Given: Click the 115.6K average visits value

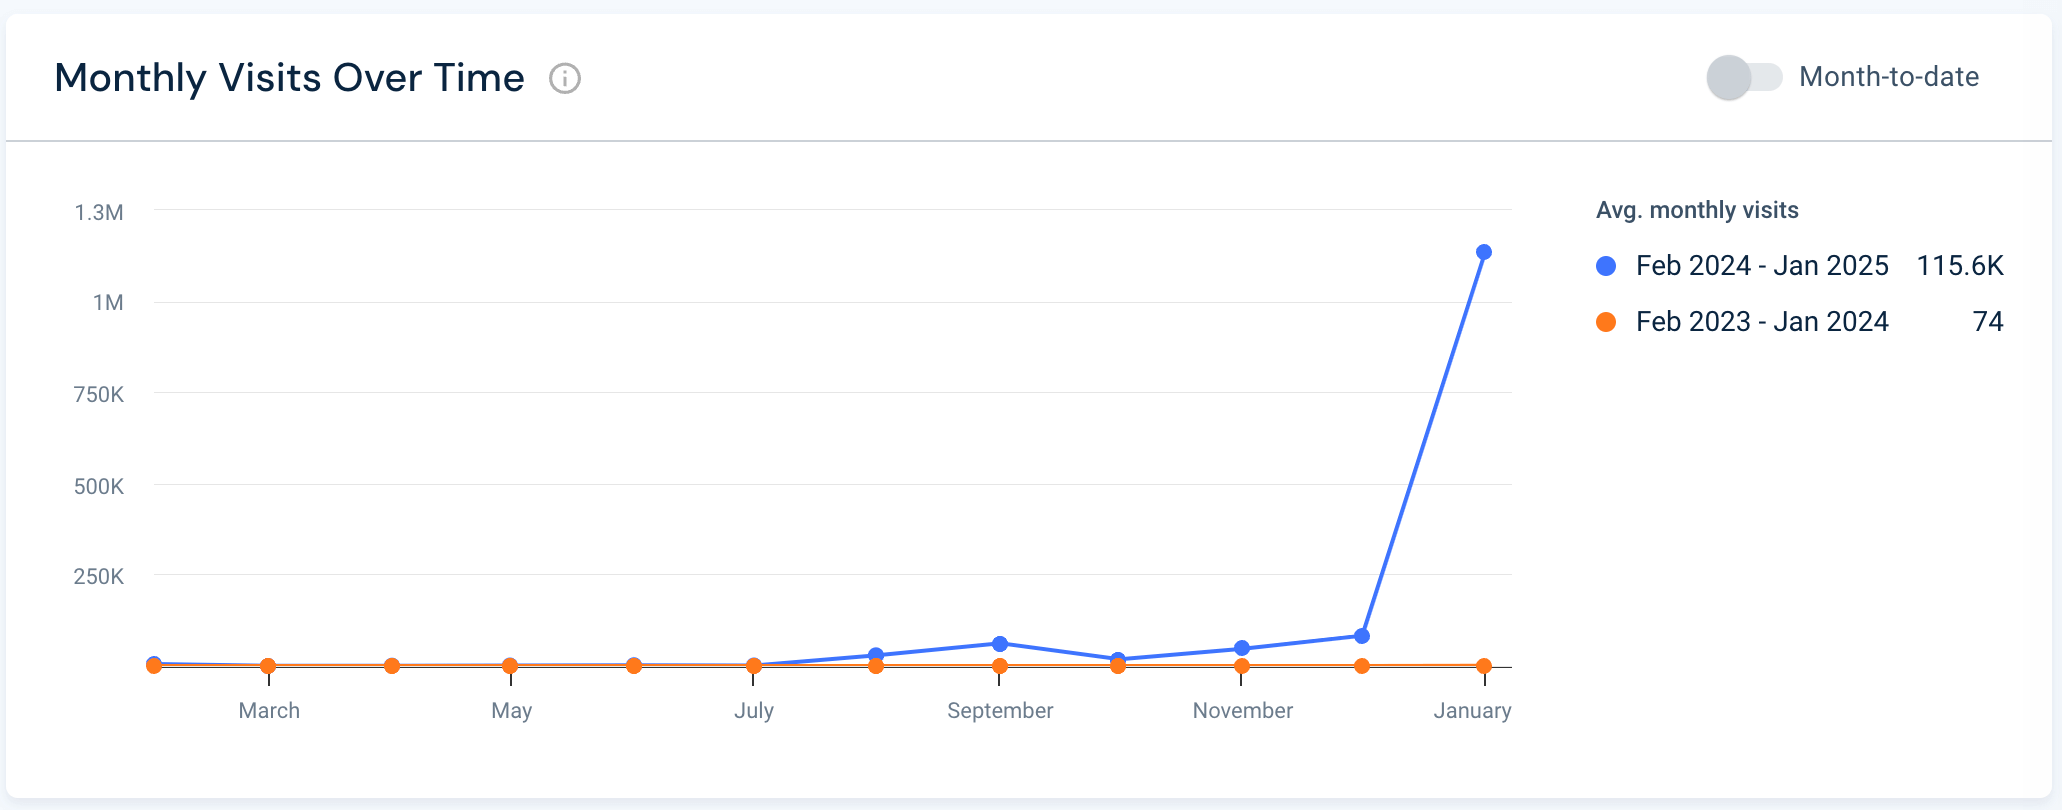Looking at the screenshot, I should point(1959,266).
